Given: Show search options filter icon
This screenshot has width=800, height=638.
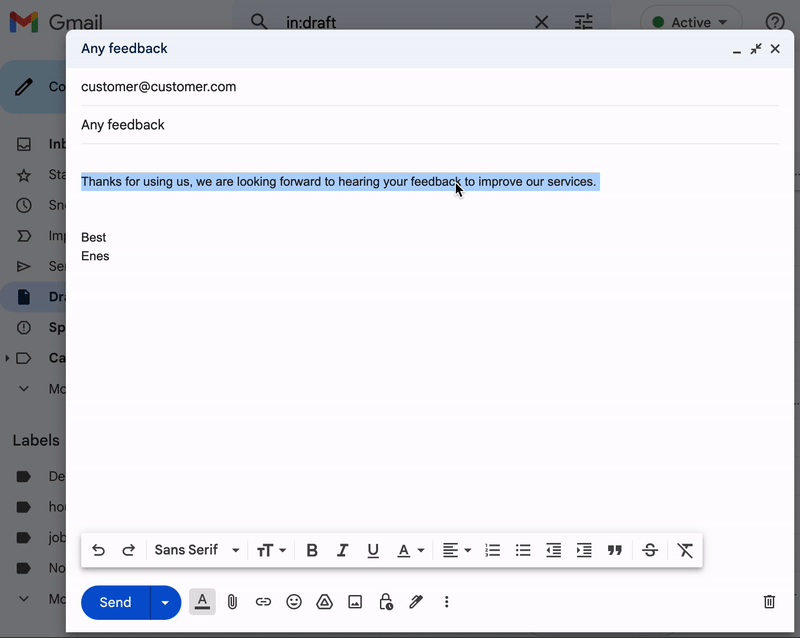Looking at the screenshot, I should pos(584,22).
